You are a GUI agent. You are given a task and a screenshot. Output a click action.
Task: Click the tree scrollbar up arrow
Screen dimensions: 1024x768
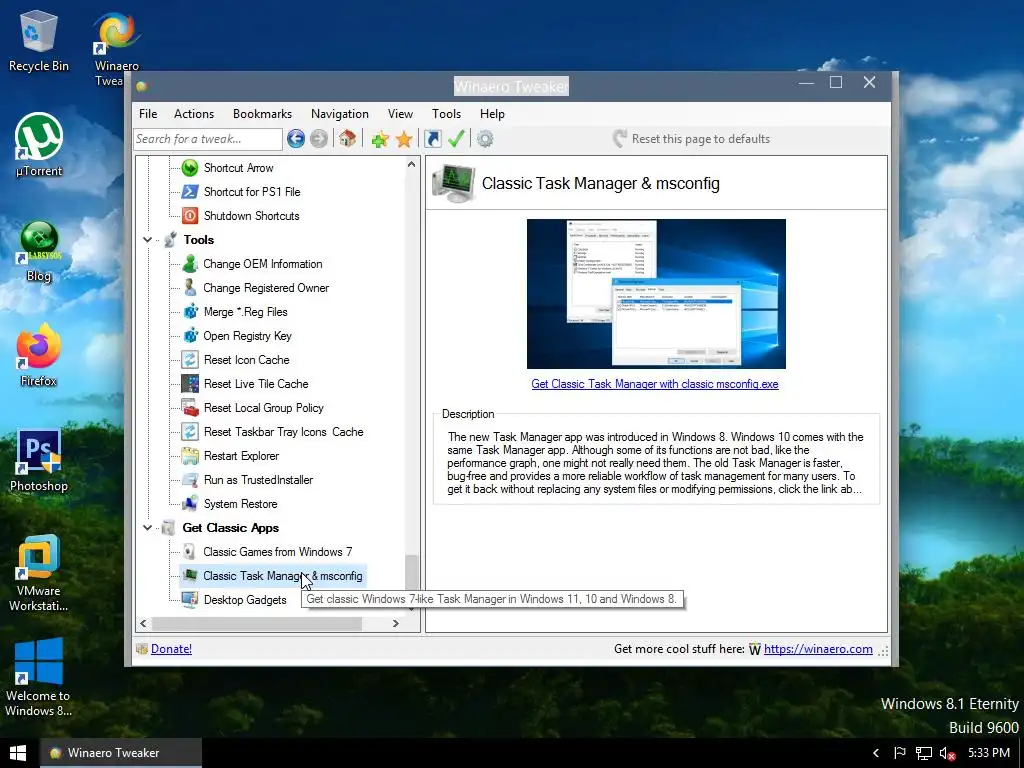411,165
